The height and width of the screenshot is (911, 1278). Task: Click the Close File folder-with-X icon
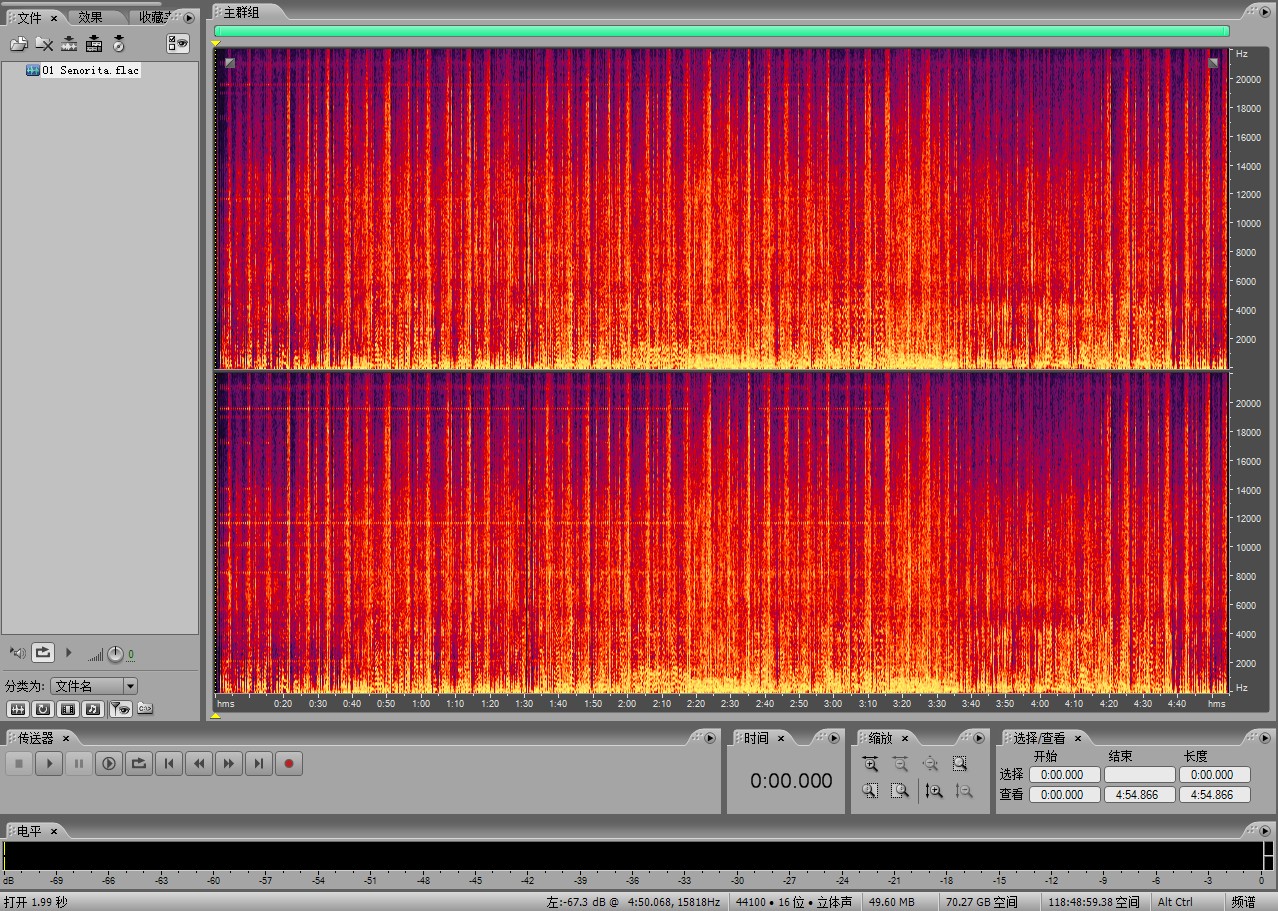(44, 44)
